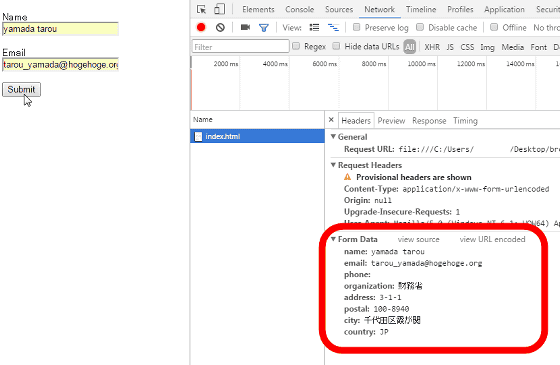Screen dimensions: 560x365
Task: Select the 'Origin: null' header row
Action: tap(368, 200)
